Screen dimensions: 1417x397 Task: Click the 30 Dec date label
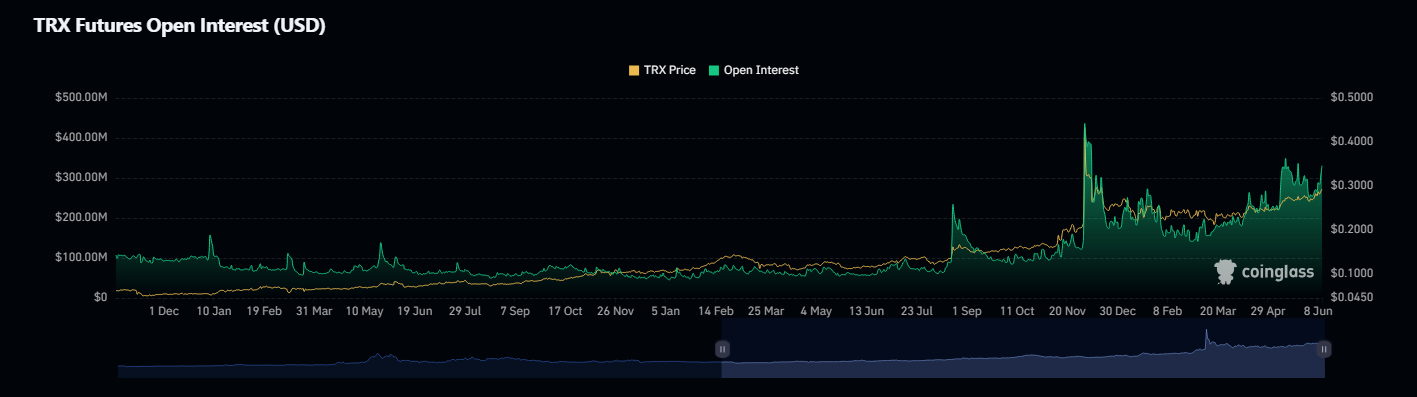click(1118, 311)
